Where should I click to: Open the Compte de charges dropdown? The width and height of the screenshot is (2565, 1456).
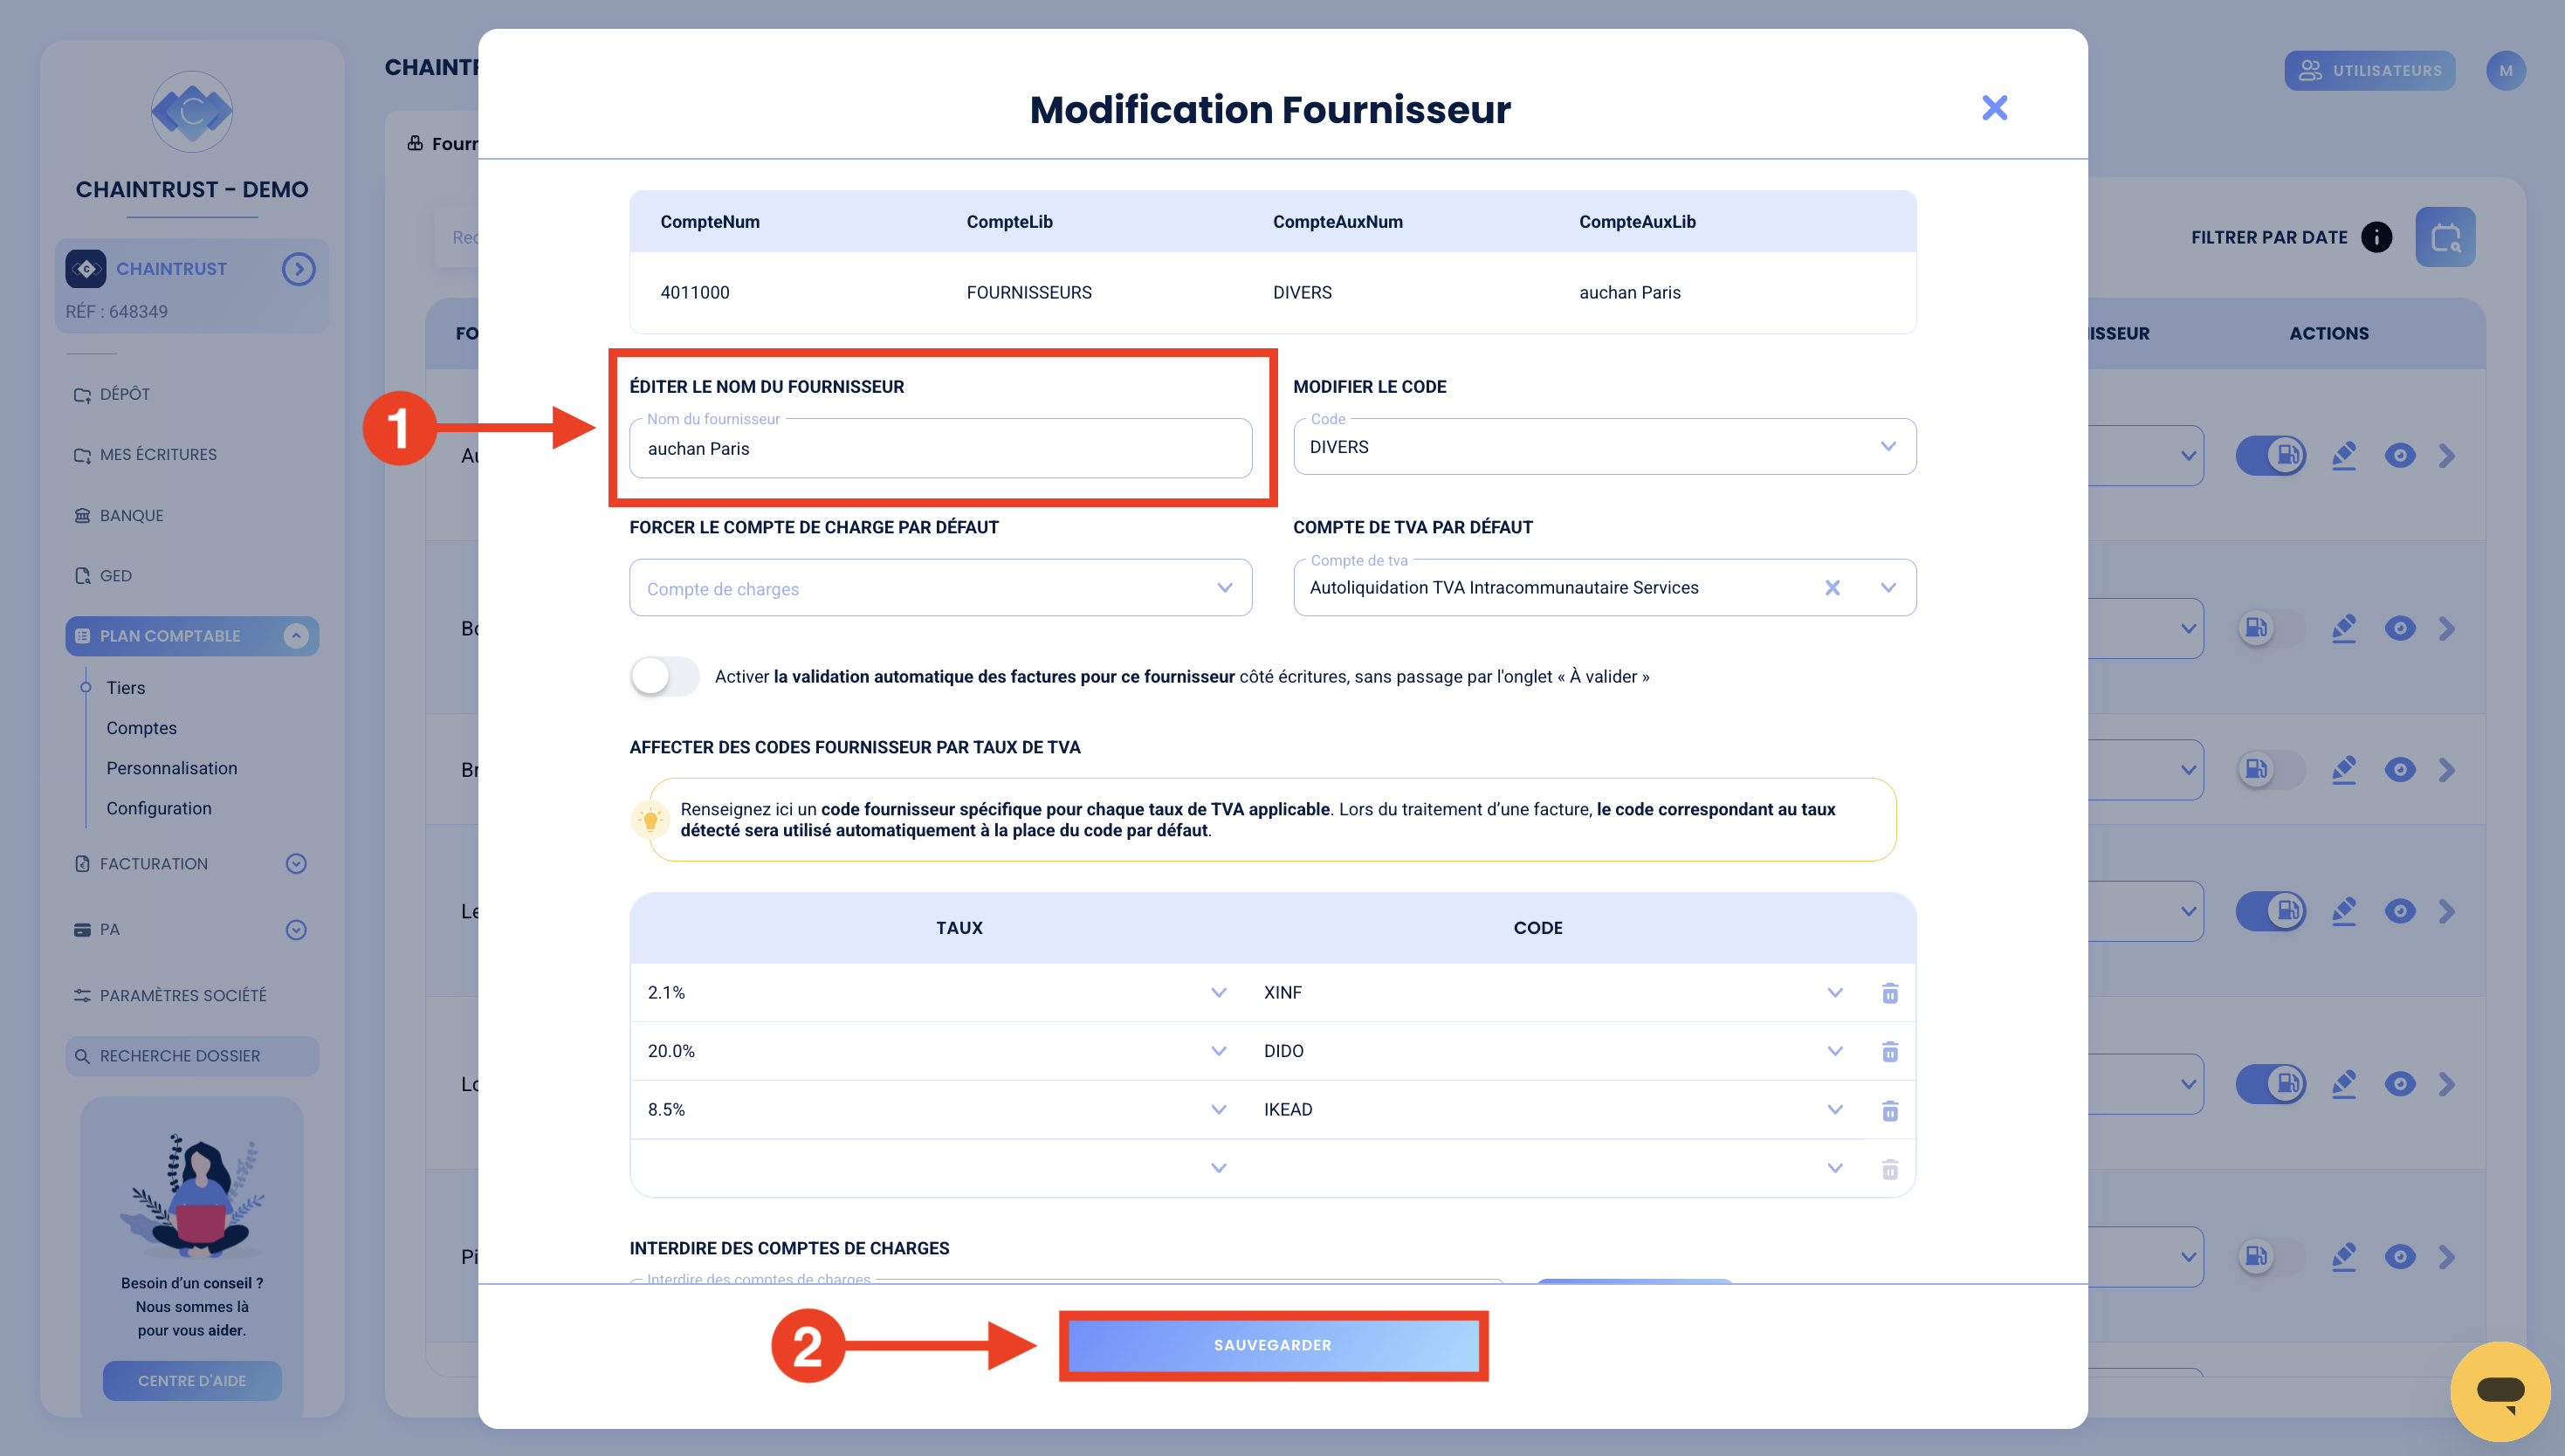pos(940,588)
